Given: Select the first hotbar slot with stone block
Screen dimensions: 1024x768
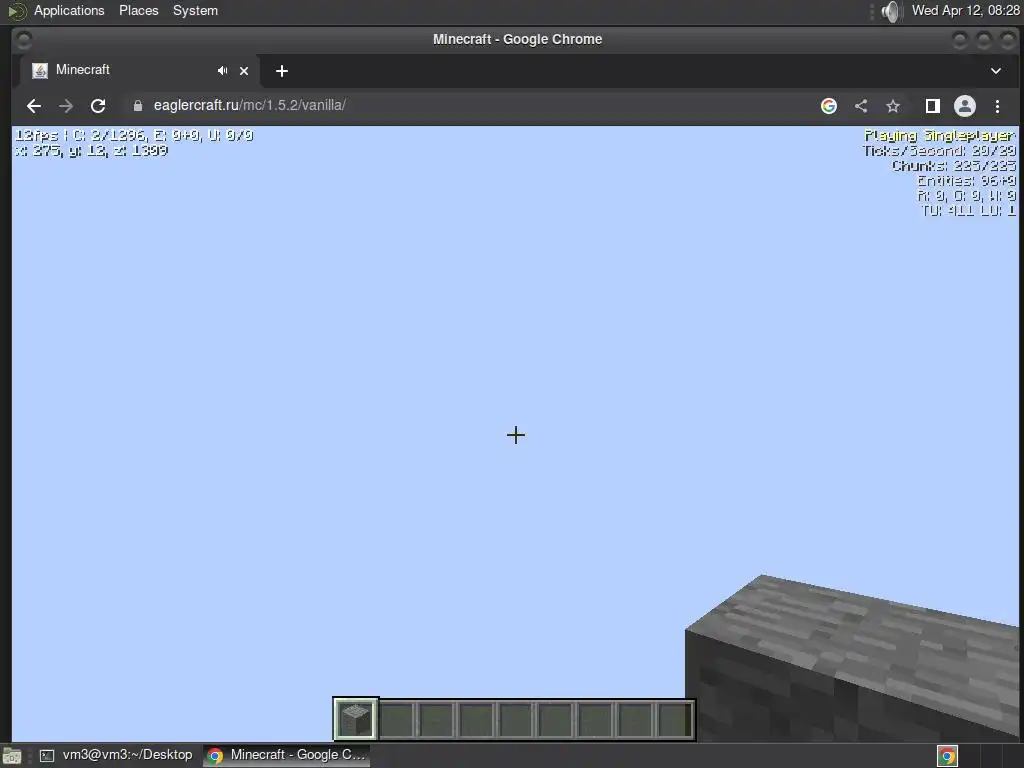Looking at the screenshot, I should pyautogui.click(x=356, y=719).
